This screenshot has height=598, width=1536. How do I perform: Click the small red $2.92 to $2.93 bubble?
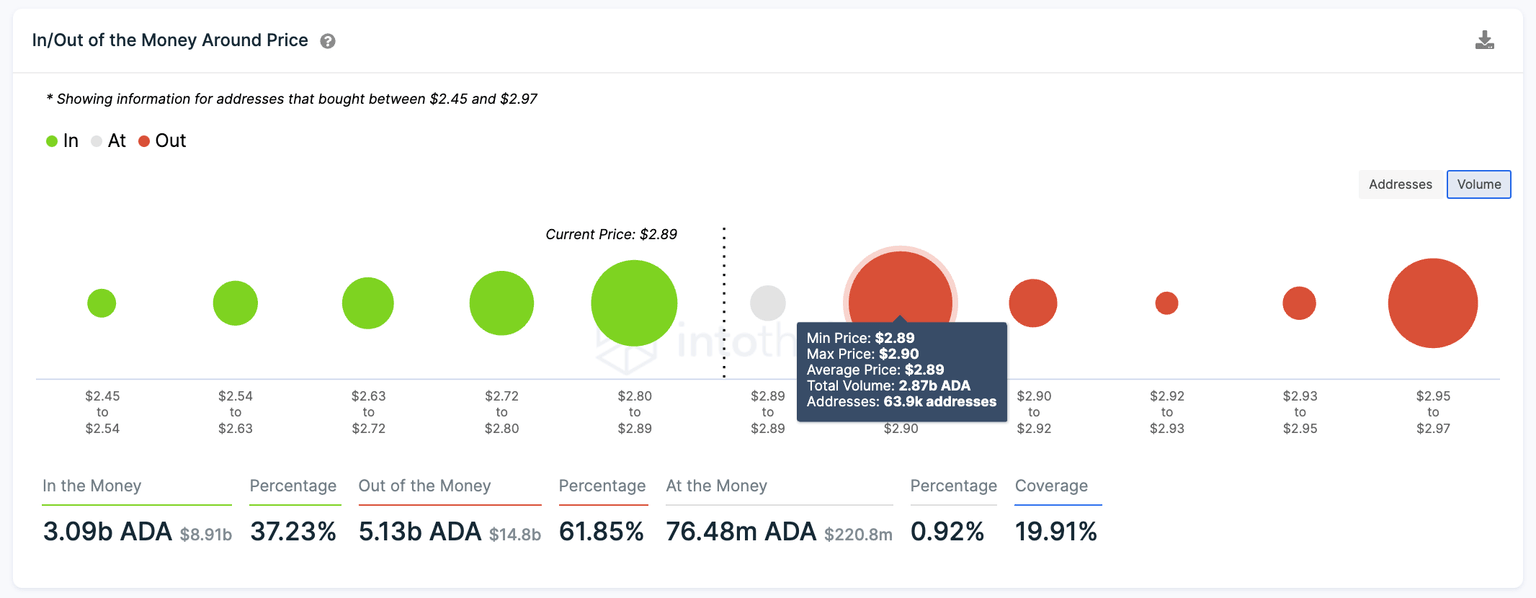pyautogui.click(x=1167, y=303)
